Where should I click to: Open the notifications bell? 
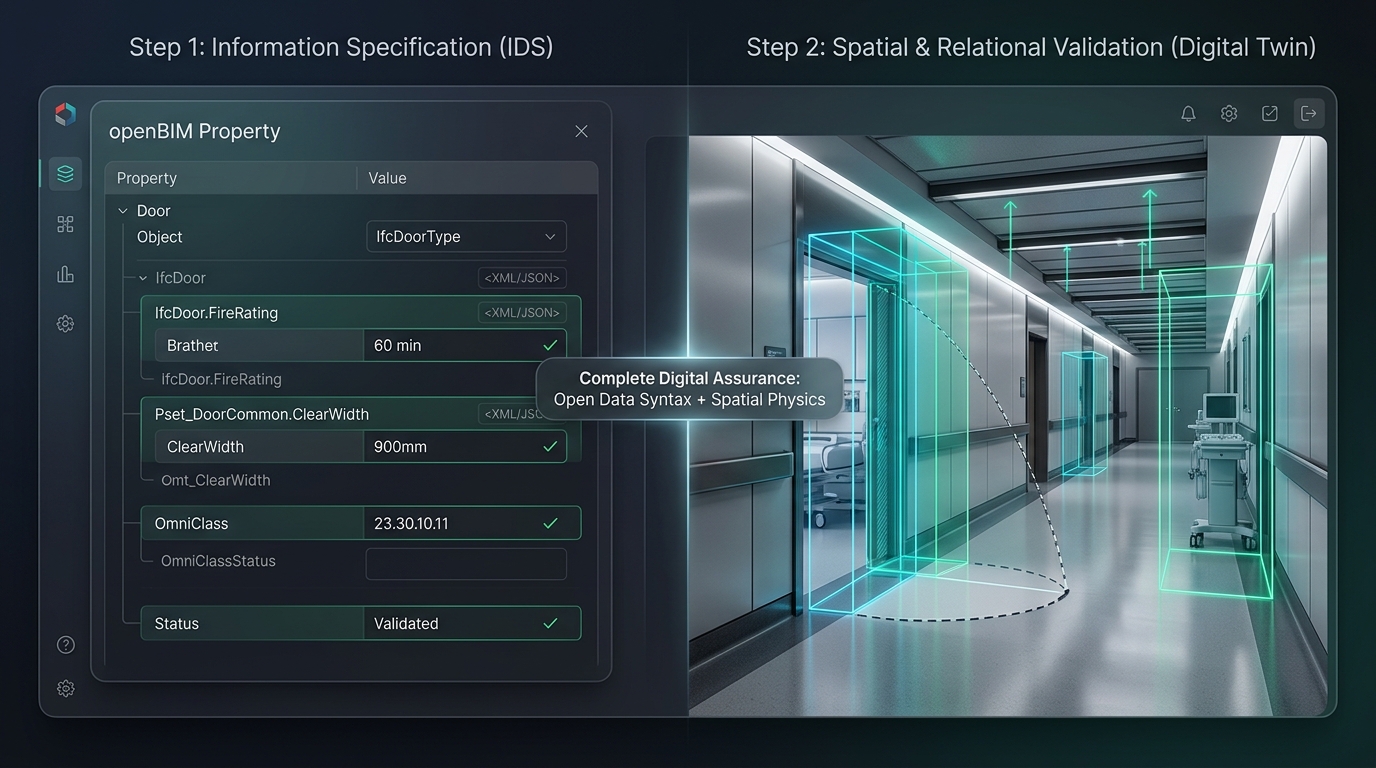tap(1188, 114)
